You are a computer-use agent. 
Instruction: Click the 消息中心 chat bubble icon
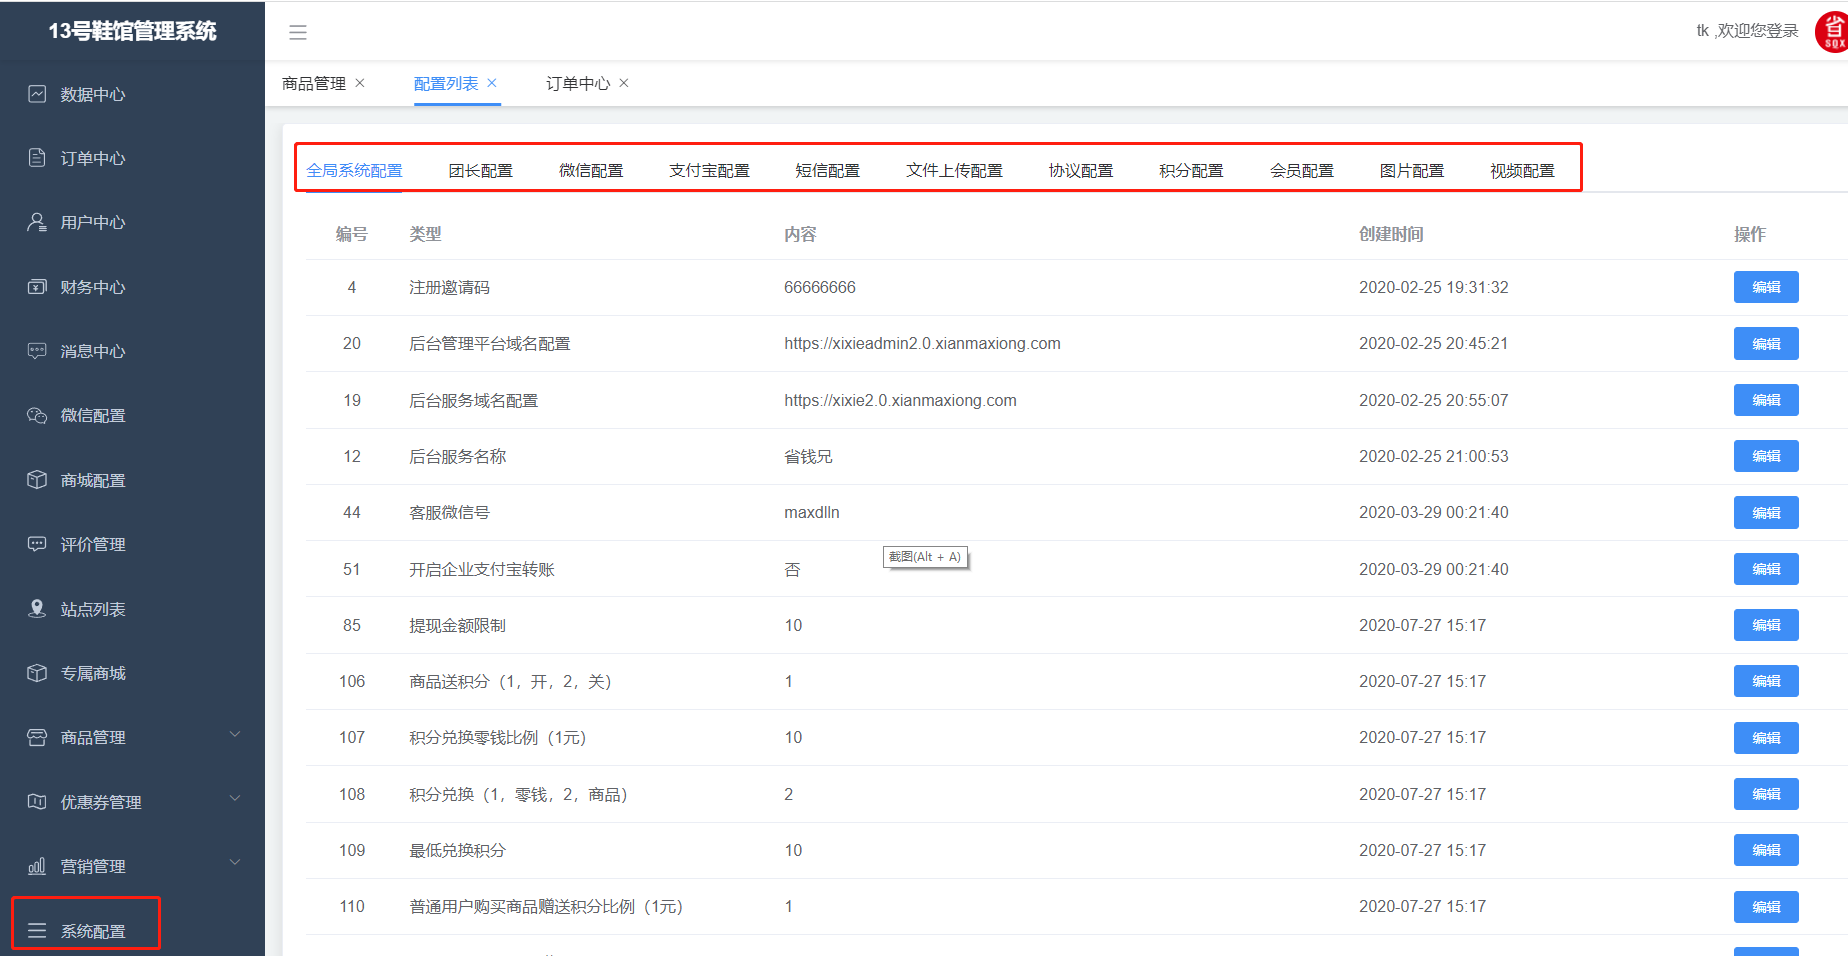(37, 351)
